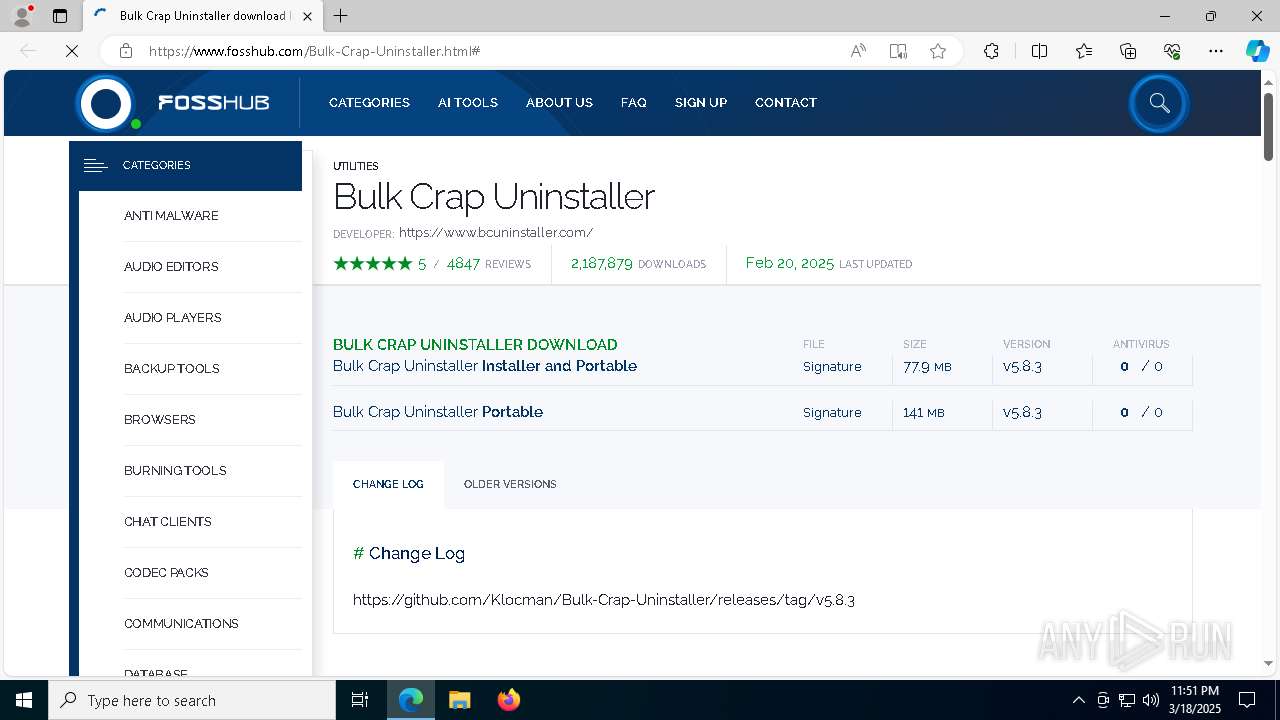The height and width of the screenshot is (720, 1280).
Task: Show hidden system tray icons
Action: click(1078, 700)
